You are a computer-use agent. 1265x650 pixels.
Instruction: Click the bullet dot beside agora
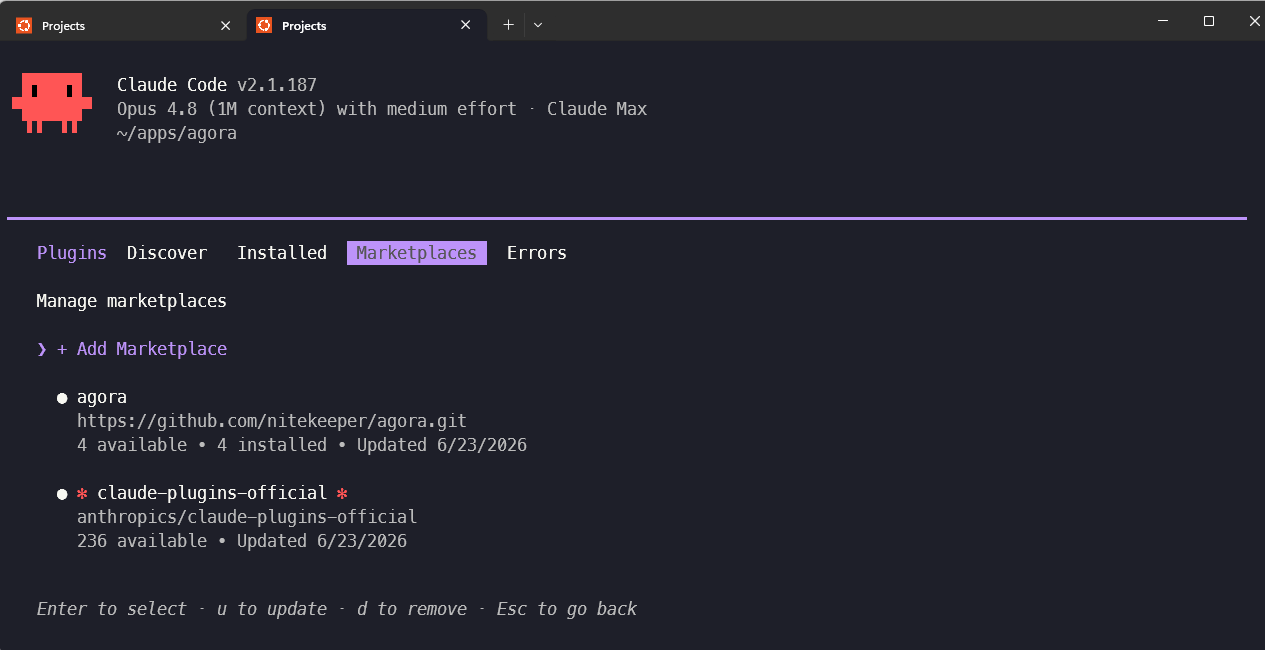point(62,398)
